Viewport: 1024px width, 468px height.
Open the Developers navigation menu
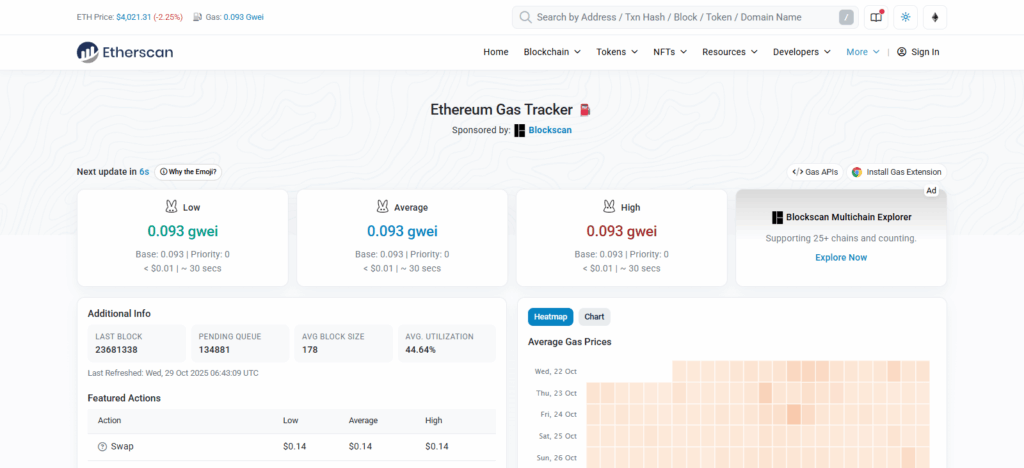(802, 52)
